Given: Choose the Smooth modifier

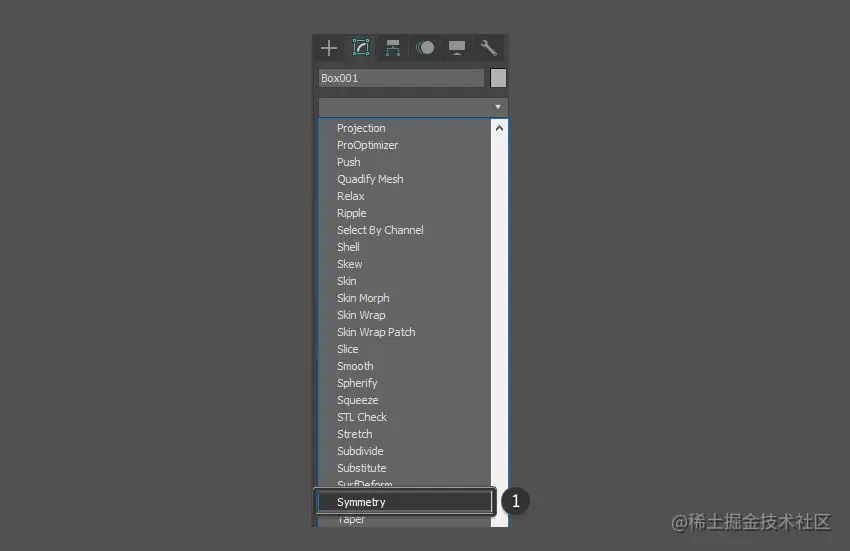Looking at the screenshot, I should (x=355, y=366).
